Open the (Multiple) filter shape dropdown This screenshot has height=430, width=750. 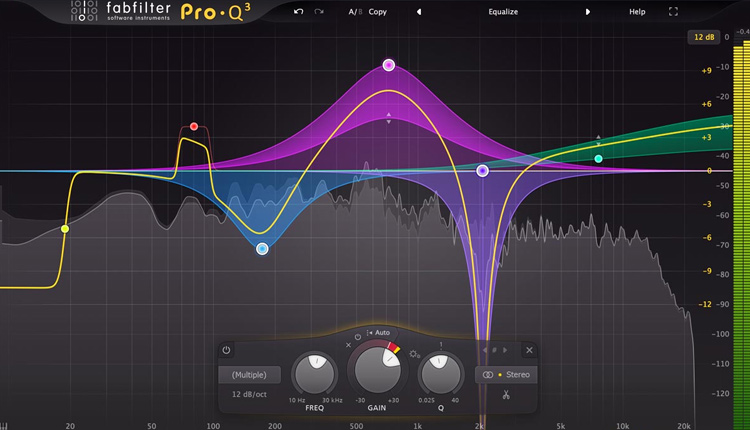pyautogui.click(x=249, y=374)
